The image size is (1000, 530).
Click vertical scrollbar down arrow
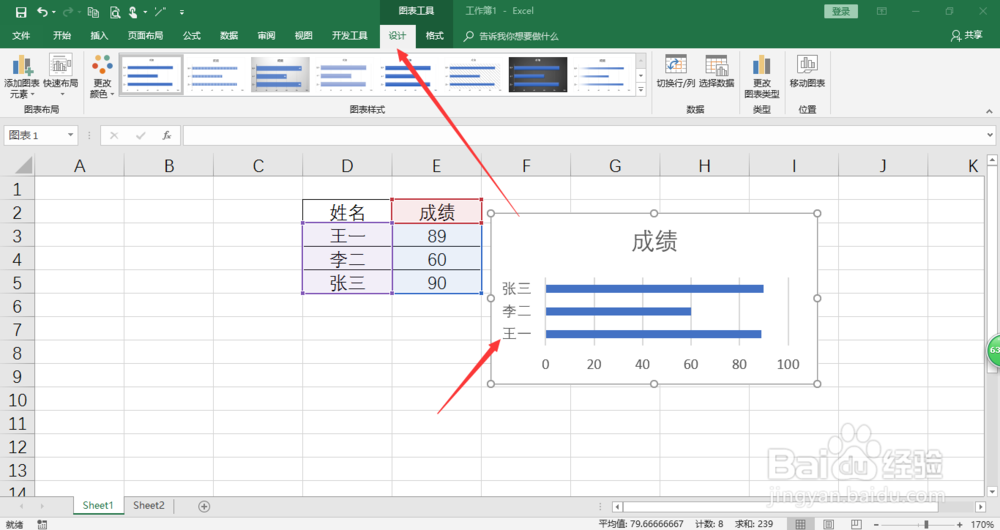pos(992,491)
